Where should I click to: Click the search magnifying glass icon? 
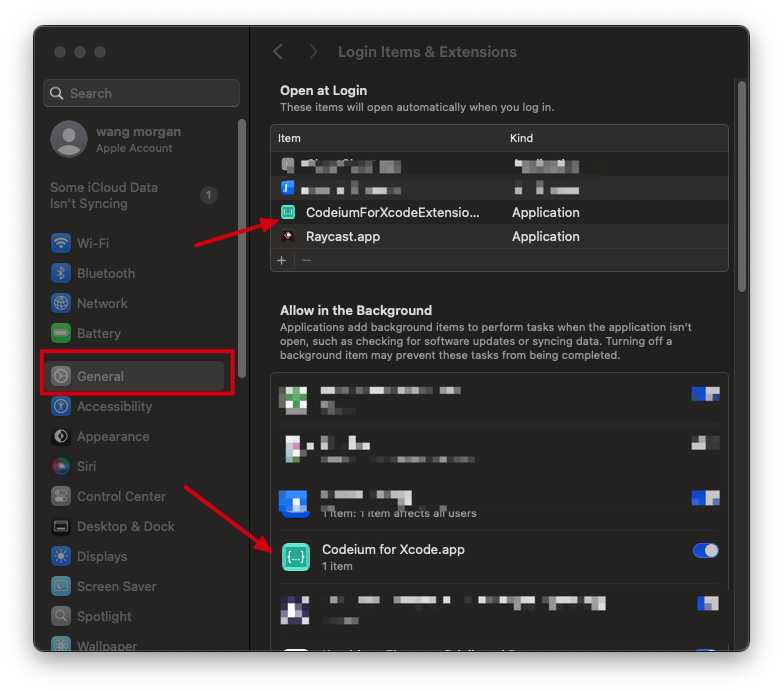tap(57, 93)
